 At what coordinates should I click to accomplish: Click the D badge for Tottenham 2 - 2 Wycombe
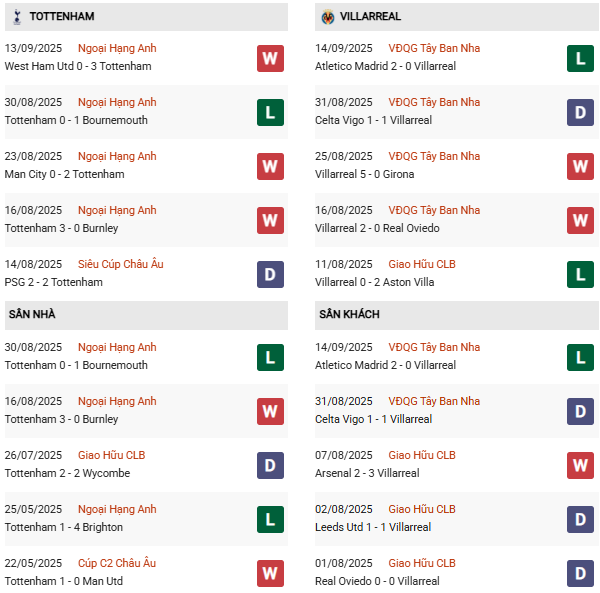click(x=270, y=465)
